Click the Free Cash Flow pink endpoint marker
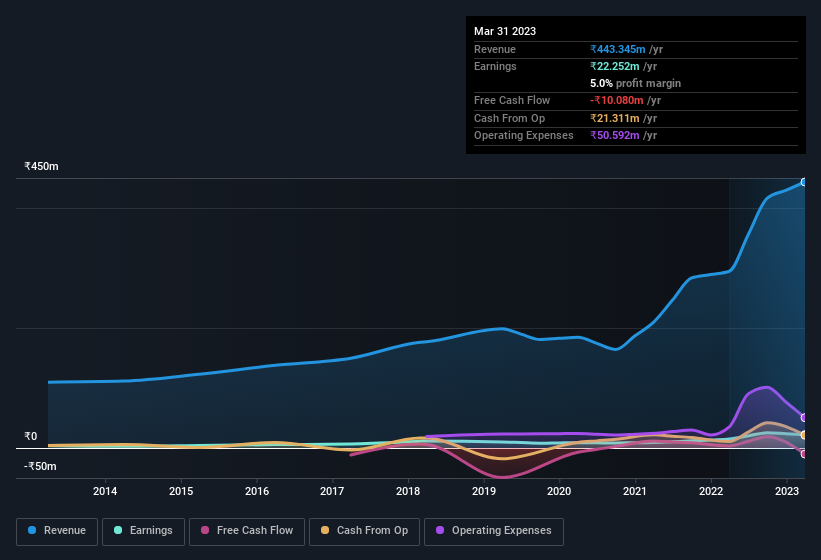 pos(804,454)
